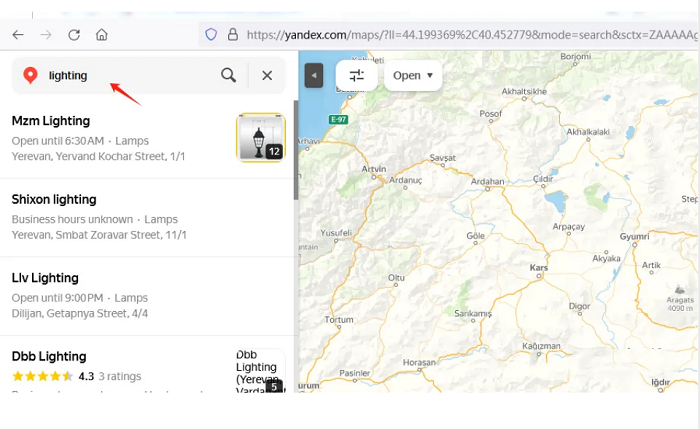This screenshot has height=429, width=700.
Task: Click Gyumri city label on map
Action: coord(634,237)
